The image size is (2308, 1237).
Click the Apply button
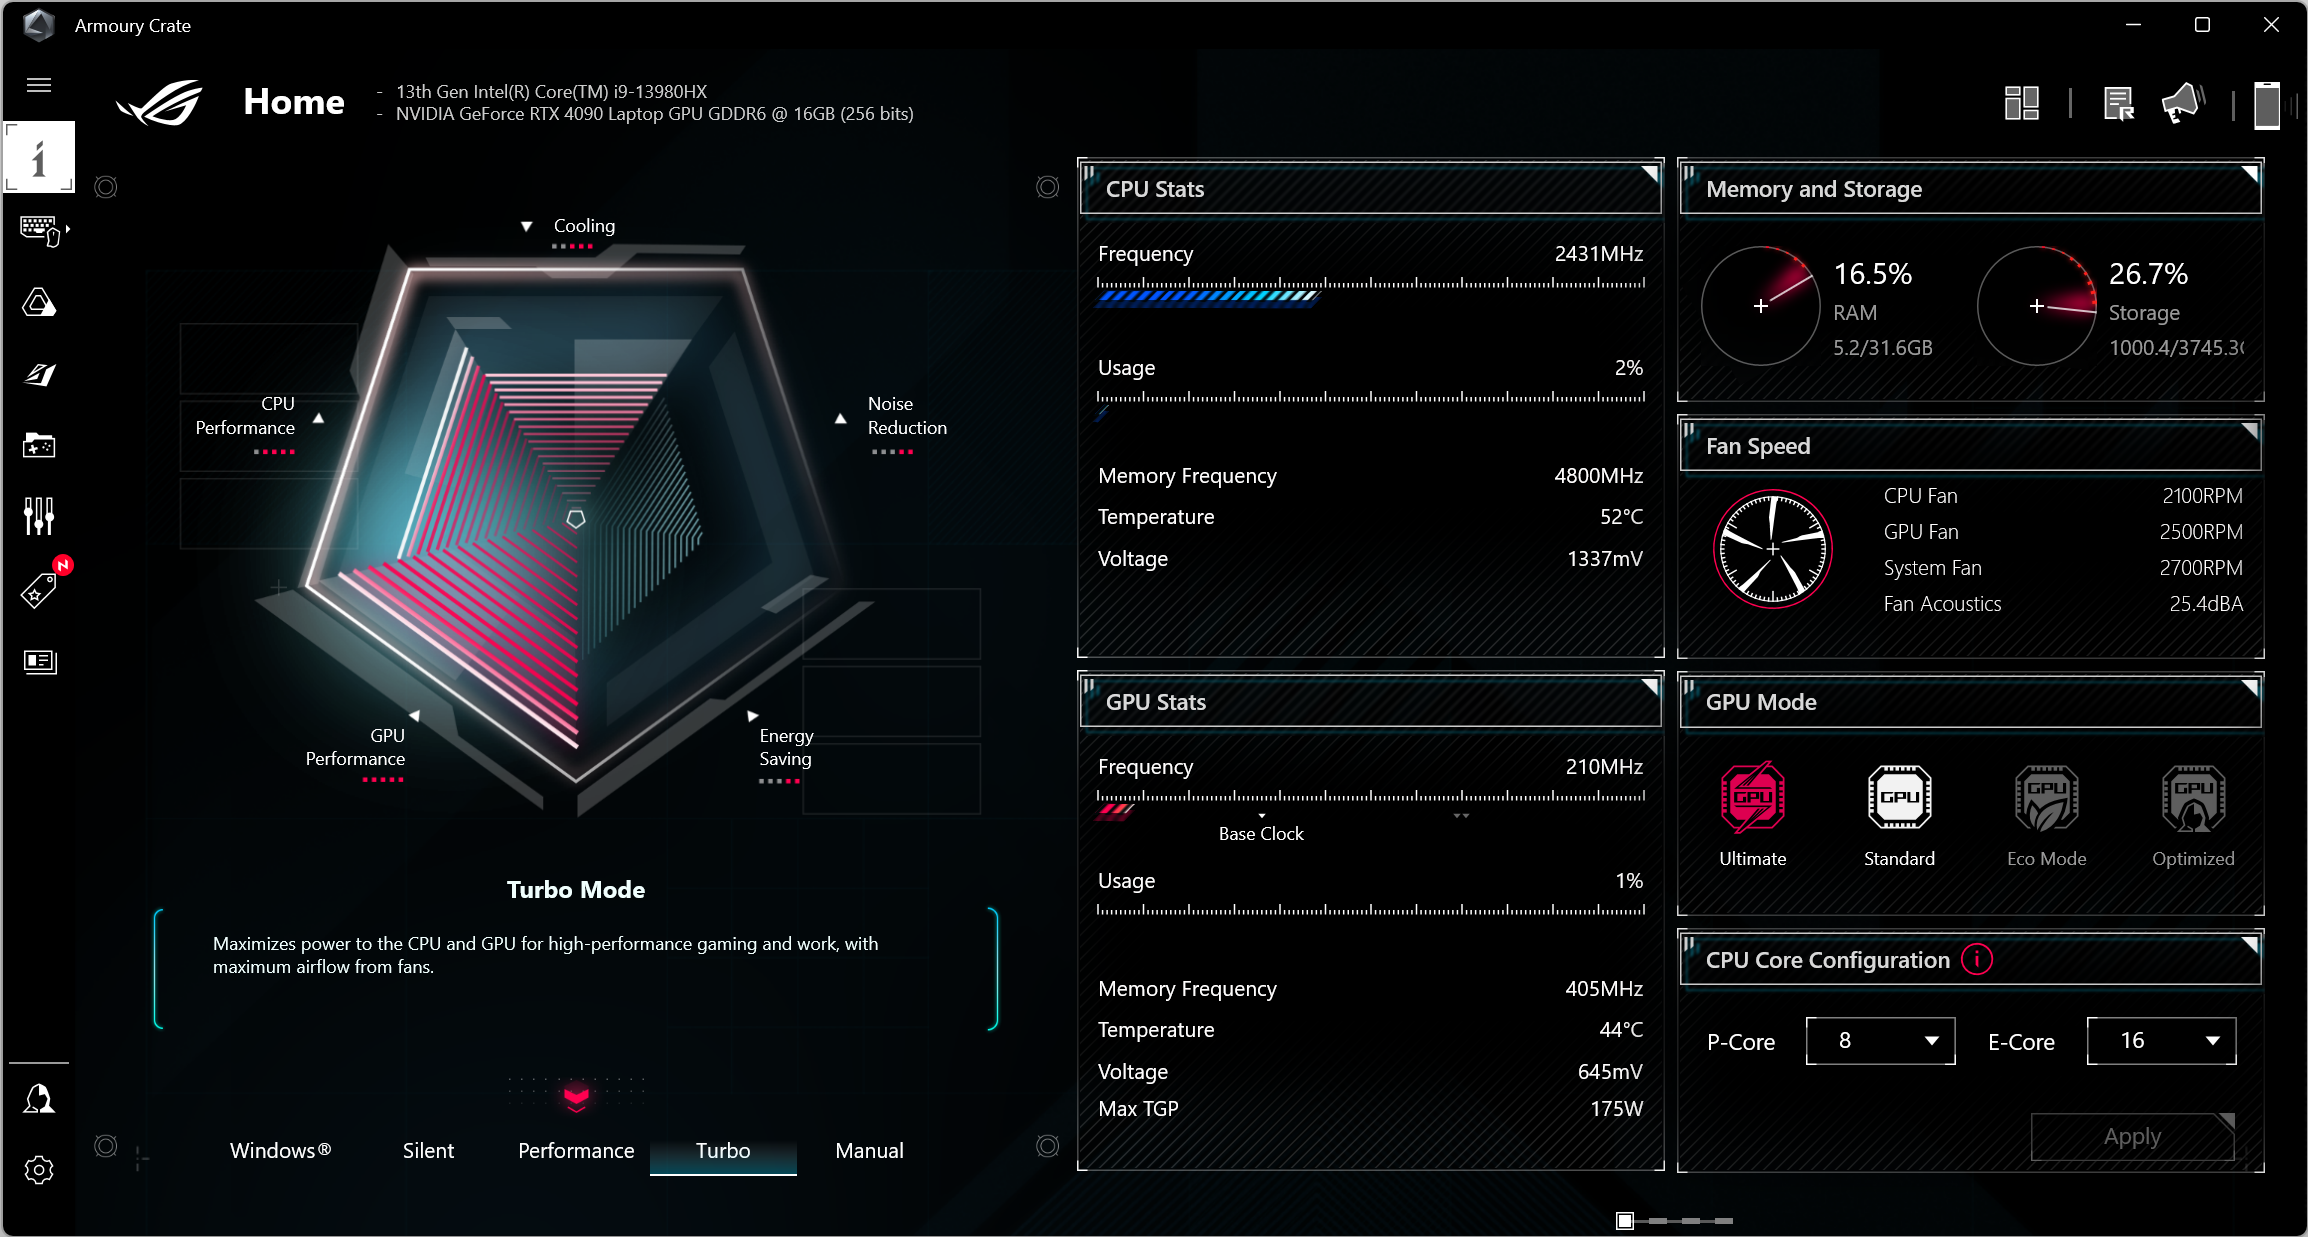click(2132, 1137)
